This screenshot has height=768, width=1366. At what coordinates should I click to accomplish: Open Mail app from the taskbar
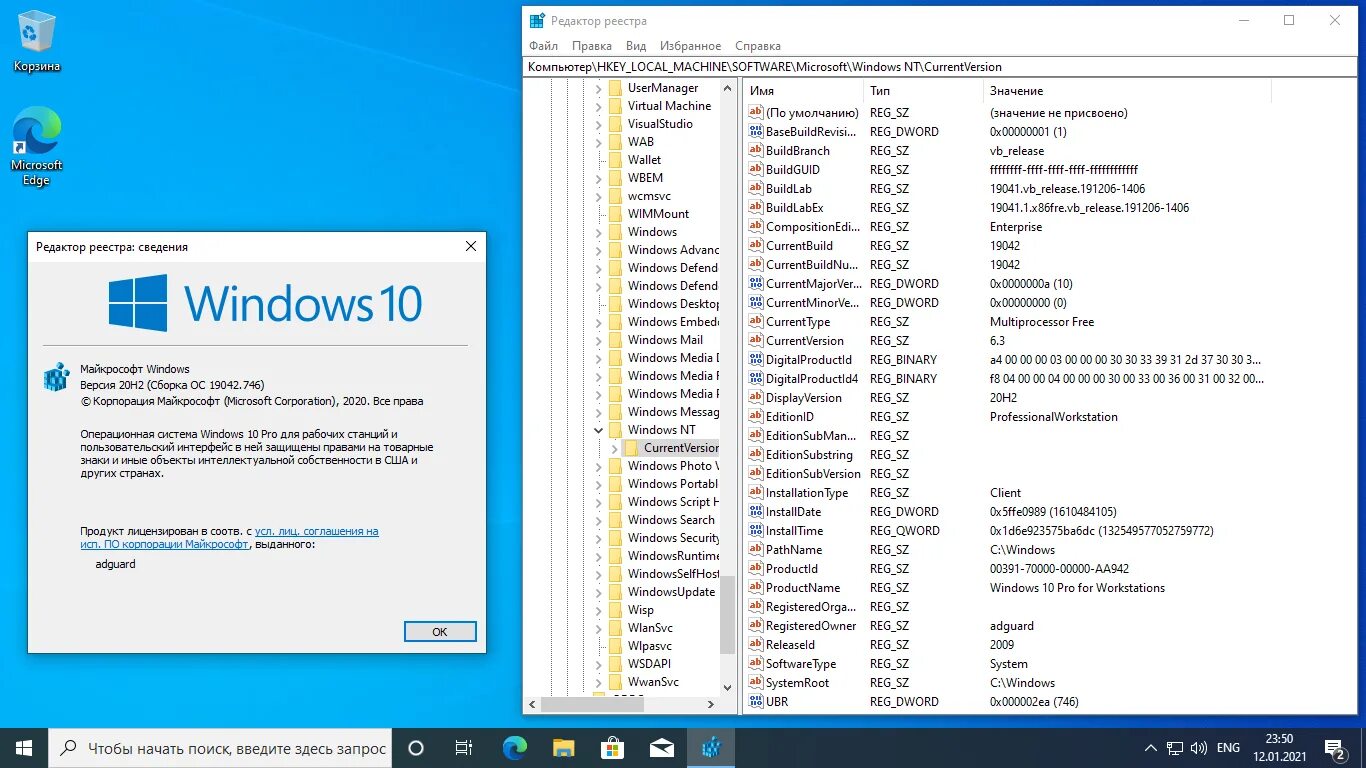point(661,748)
